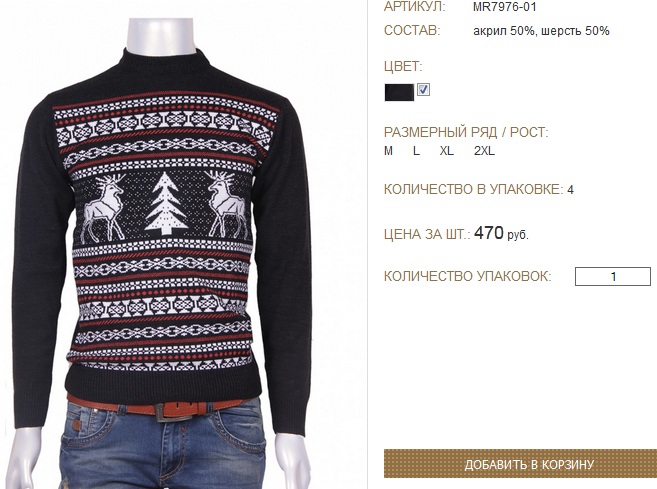Click the Количество в упаковке label
This screenshot has height=489, width=657.
[x=473, y=189]
